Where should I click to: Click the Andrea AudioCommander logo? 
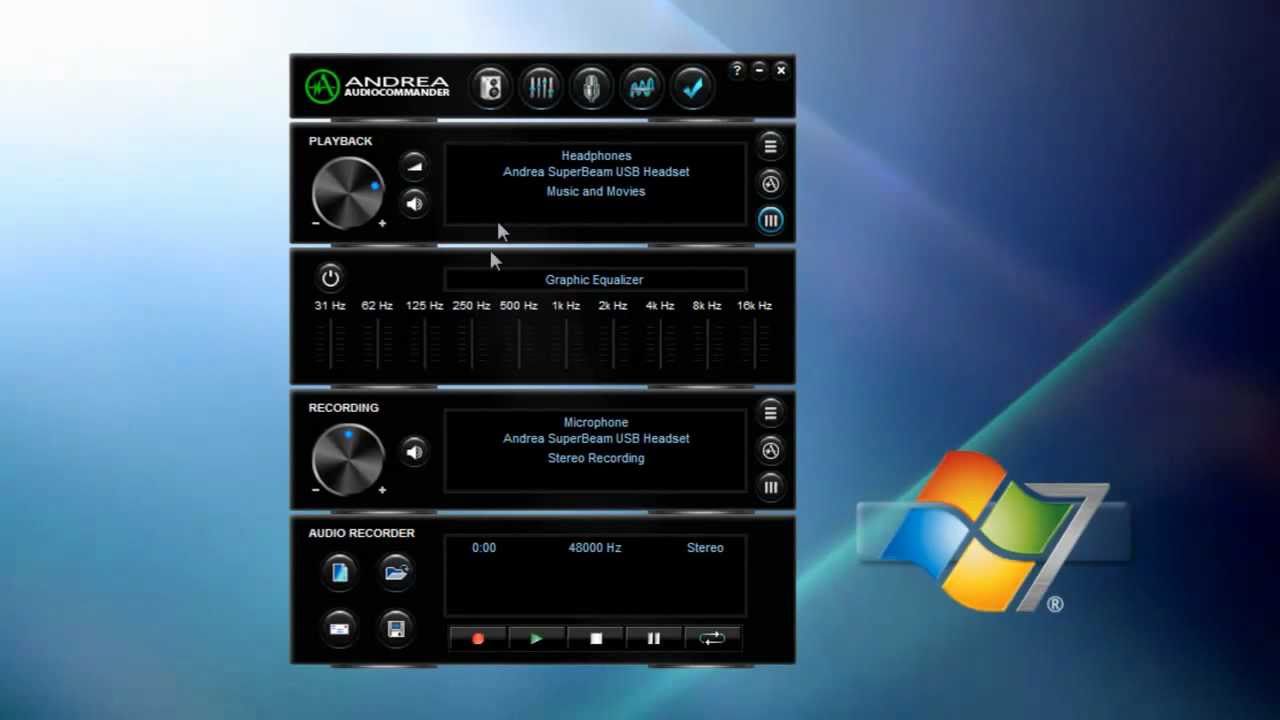point(378,86)
